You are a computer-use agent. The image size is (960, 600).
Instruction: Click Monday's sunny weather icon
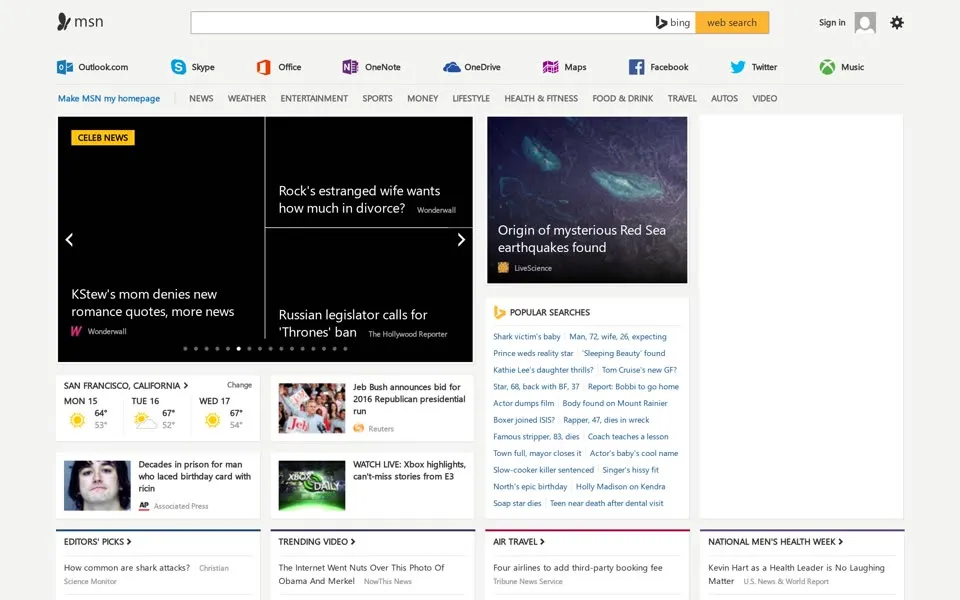pos(77,420)
